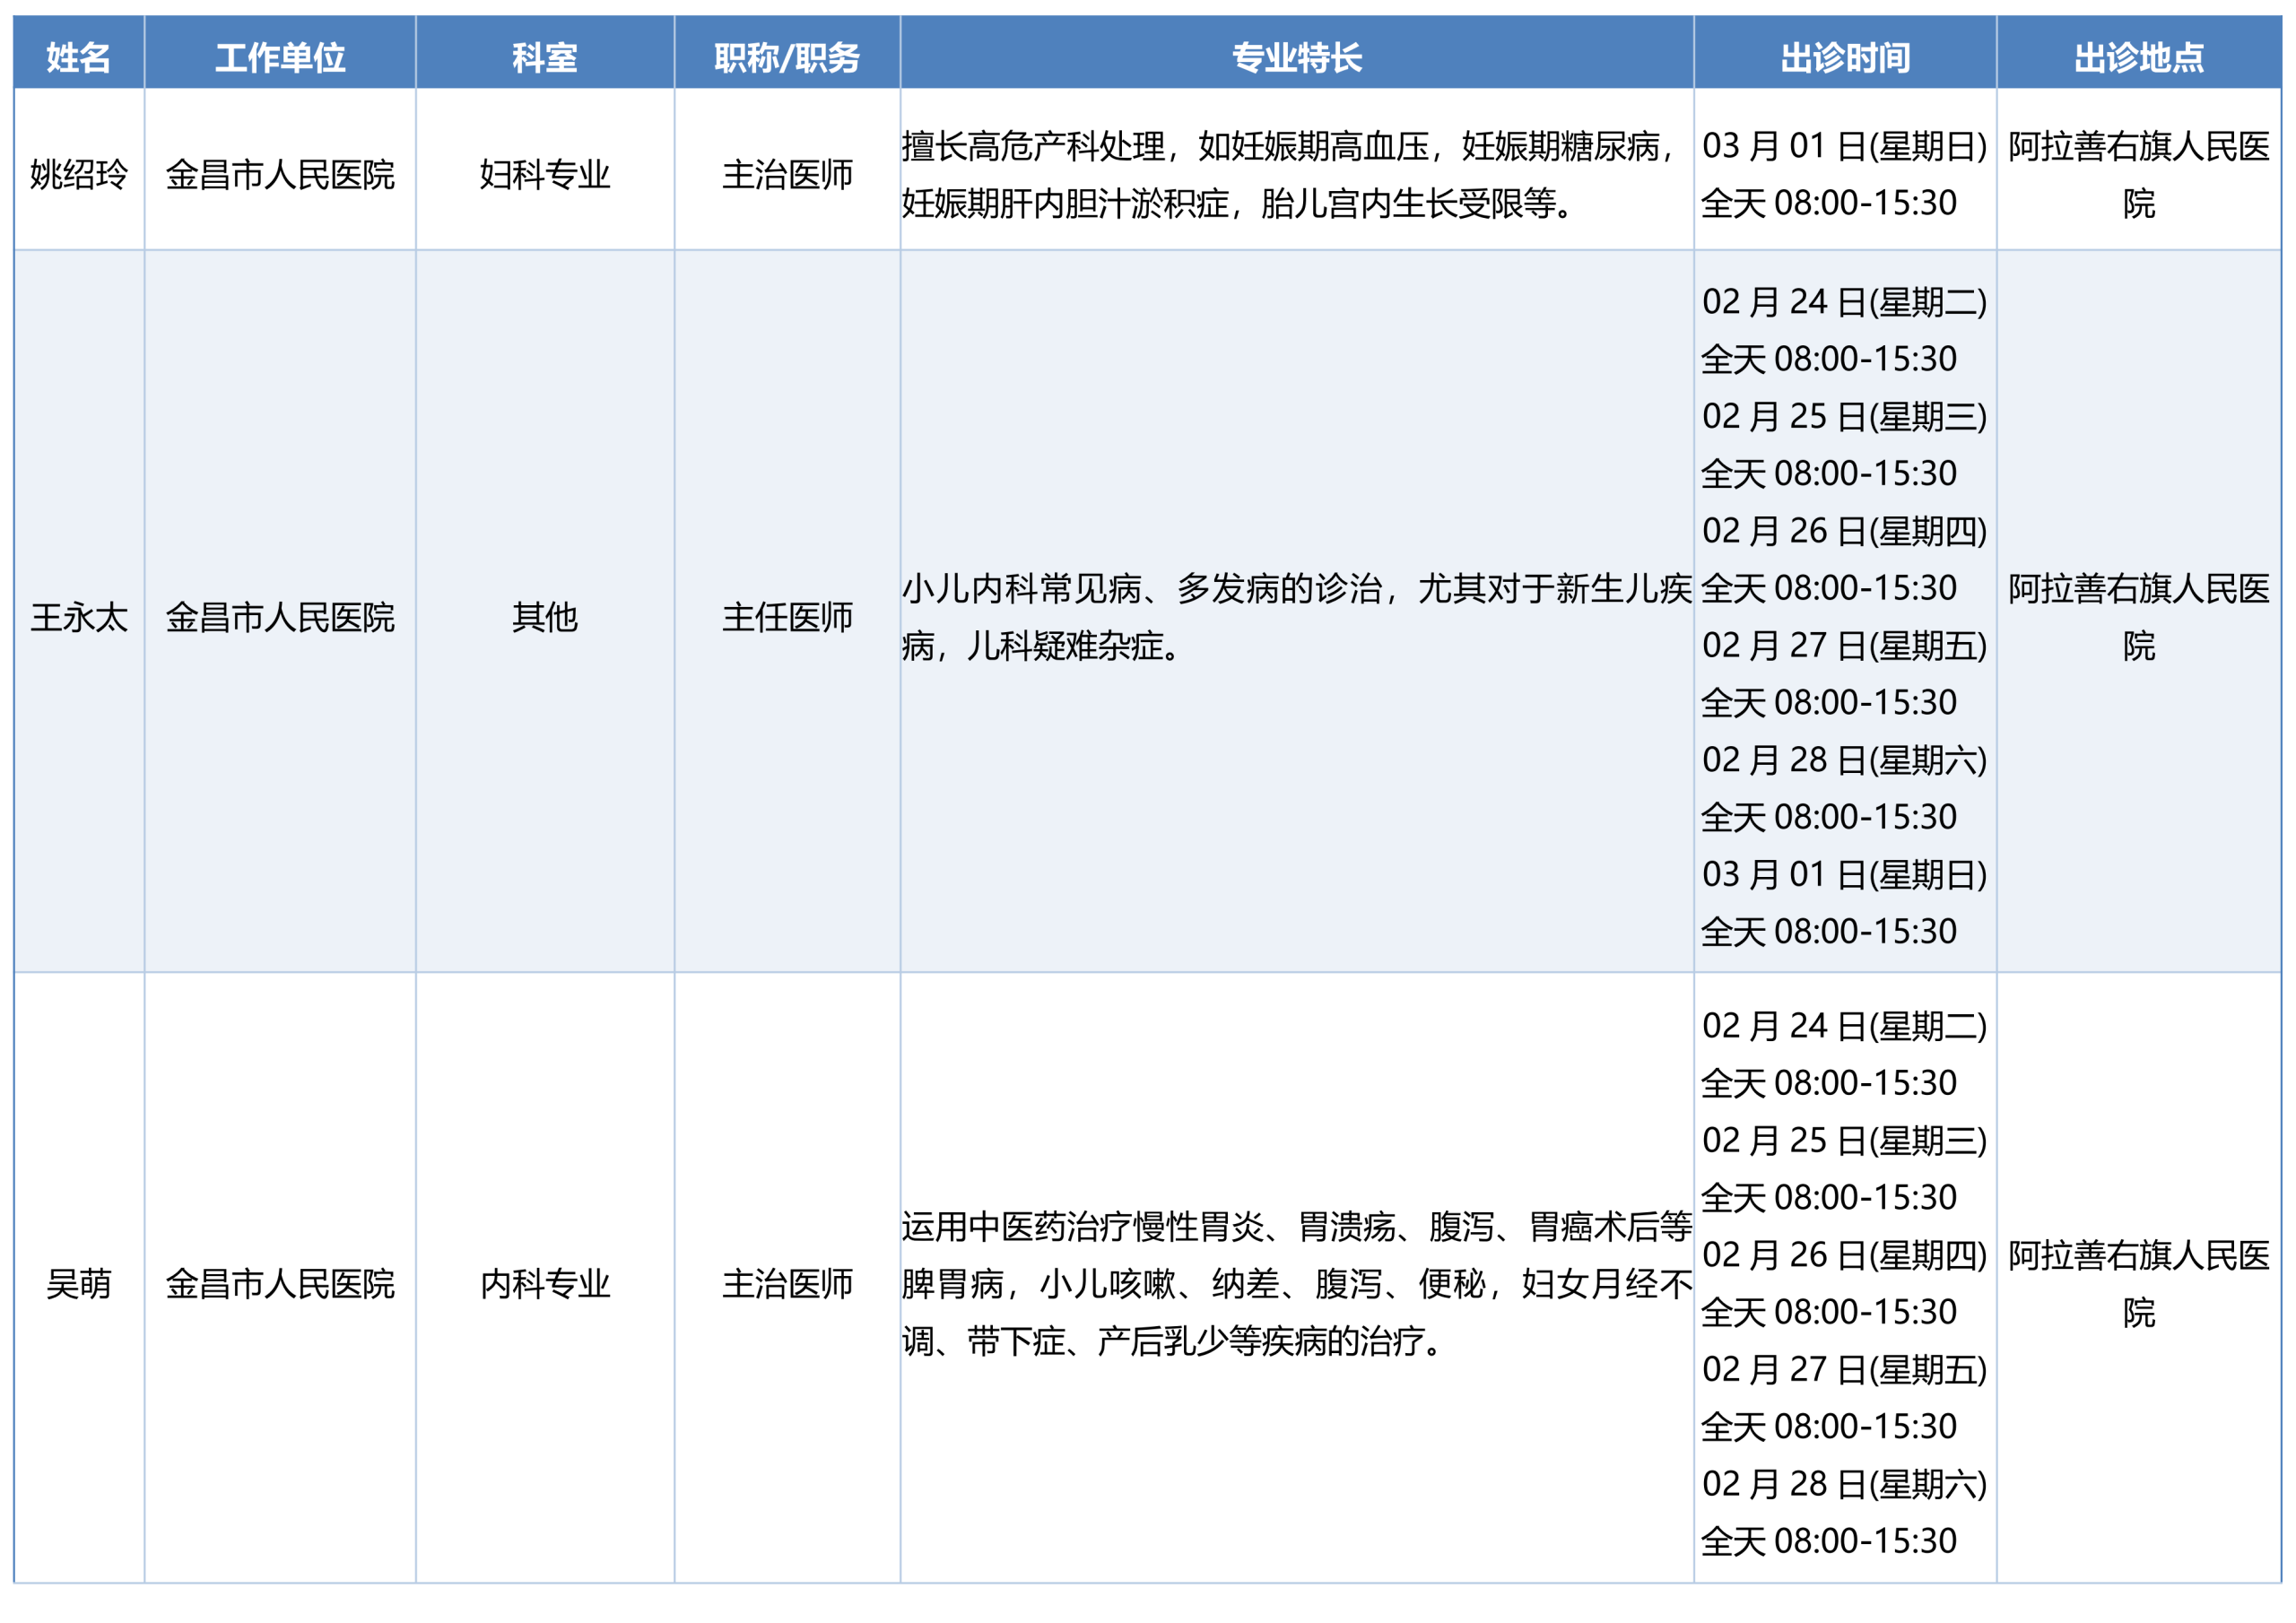This screenshot has width=2296, height=1623.
Task: Select the name cell 王永太
Action: [79, 617]
